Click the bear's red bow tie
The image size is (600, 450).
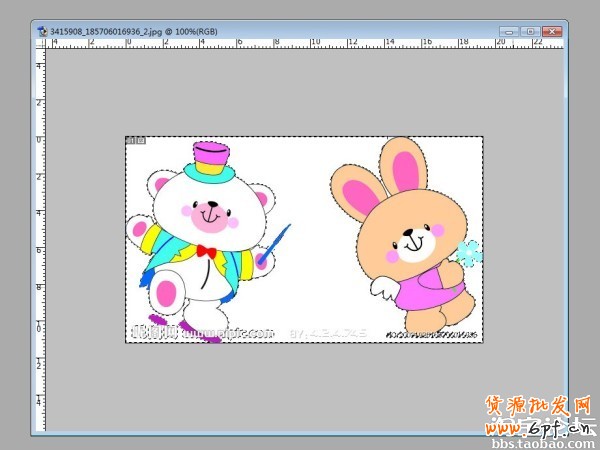206,250
